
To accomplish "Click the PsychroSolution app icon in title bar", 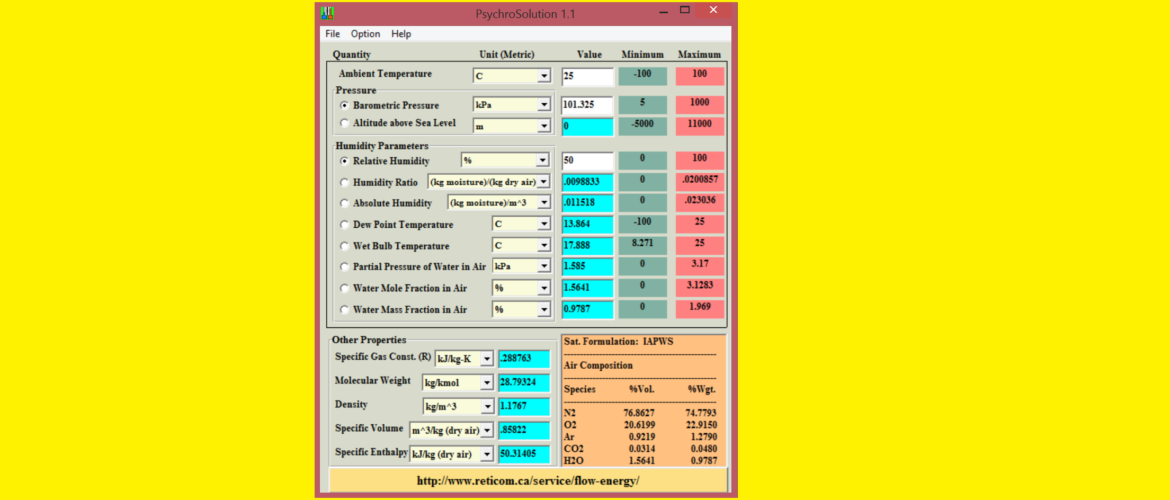I will 327,13.
